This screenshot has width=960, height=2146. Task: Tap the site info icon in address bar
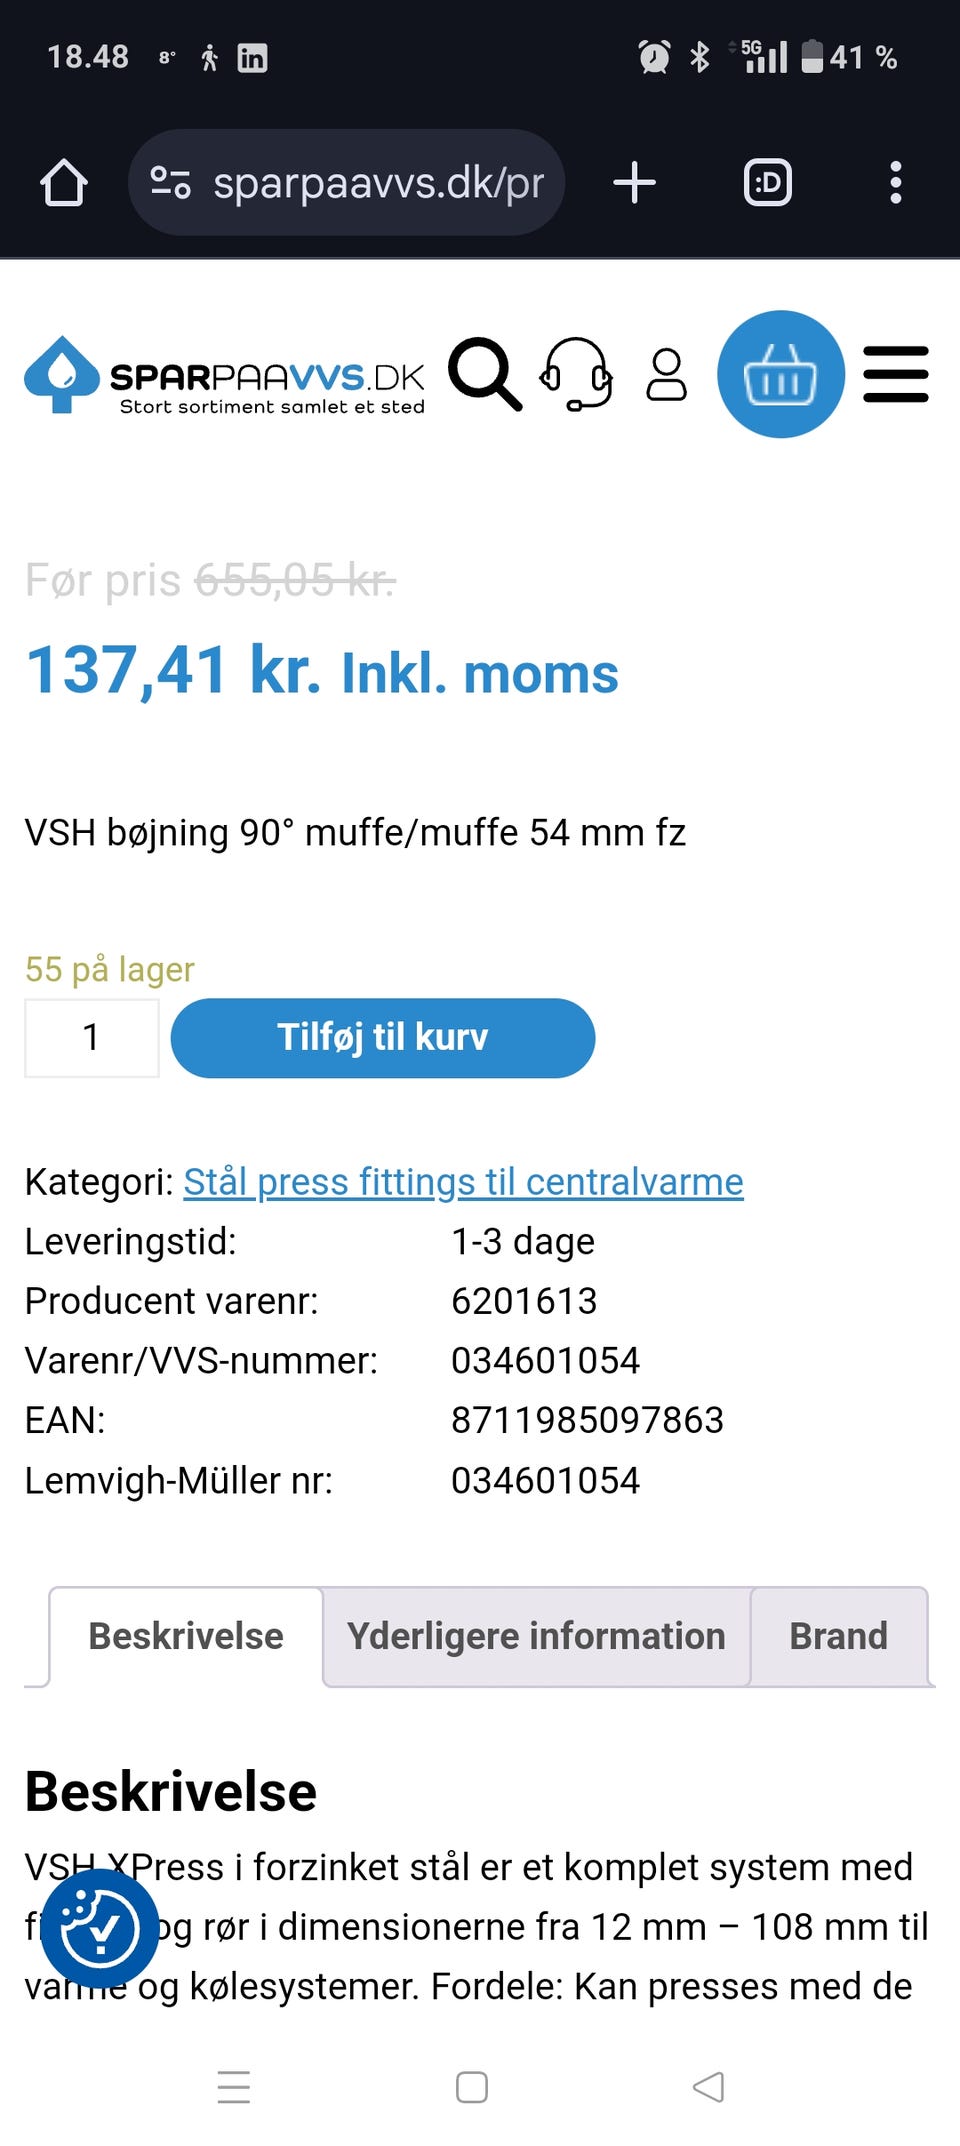[170, 183]
